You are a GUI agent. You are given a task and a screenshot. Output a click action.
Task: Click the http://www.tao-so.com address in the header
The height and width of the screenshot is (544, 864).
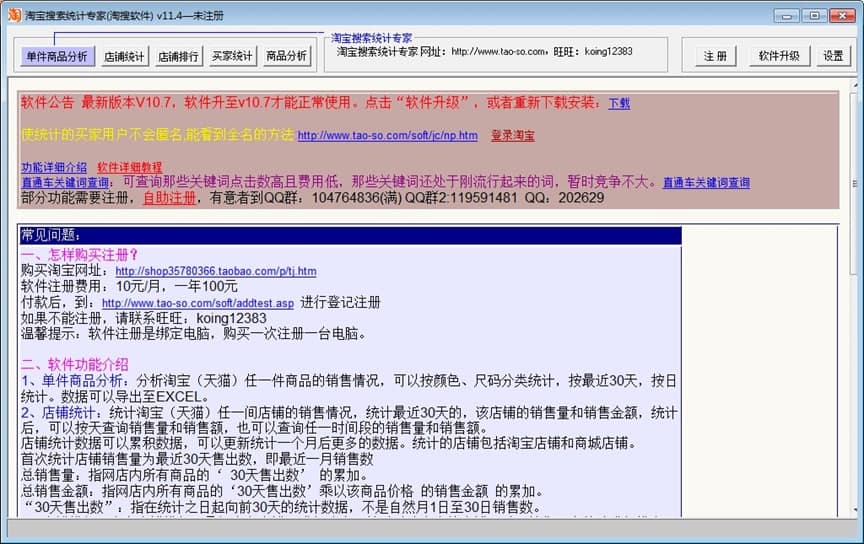coord(498,52)
